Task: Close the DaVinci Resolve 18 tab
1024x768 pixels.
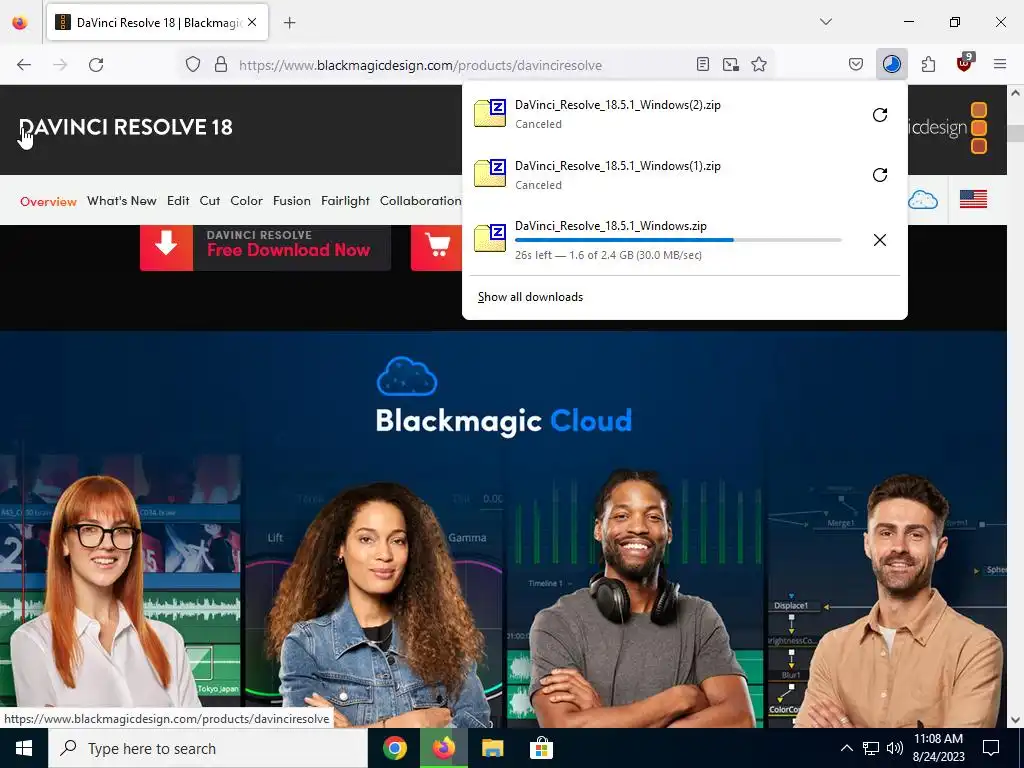Action: click(x=252, y=22)
